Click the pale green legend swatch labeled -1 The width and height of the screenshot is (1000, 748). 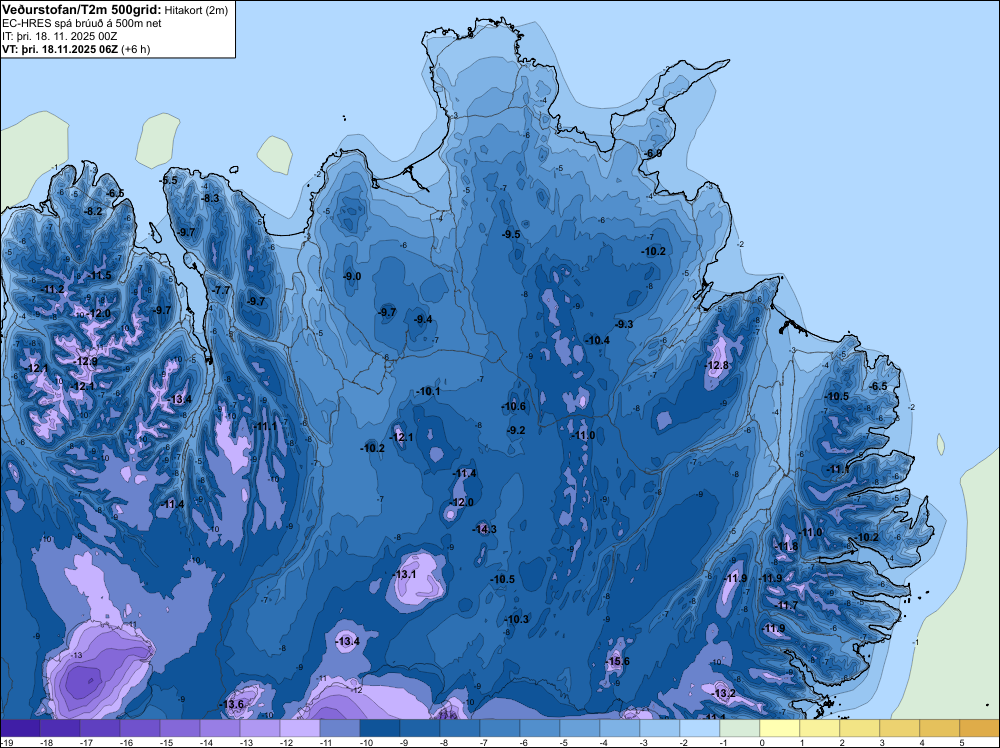coord(740,728)
